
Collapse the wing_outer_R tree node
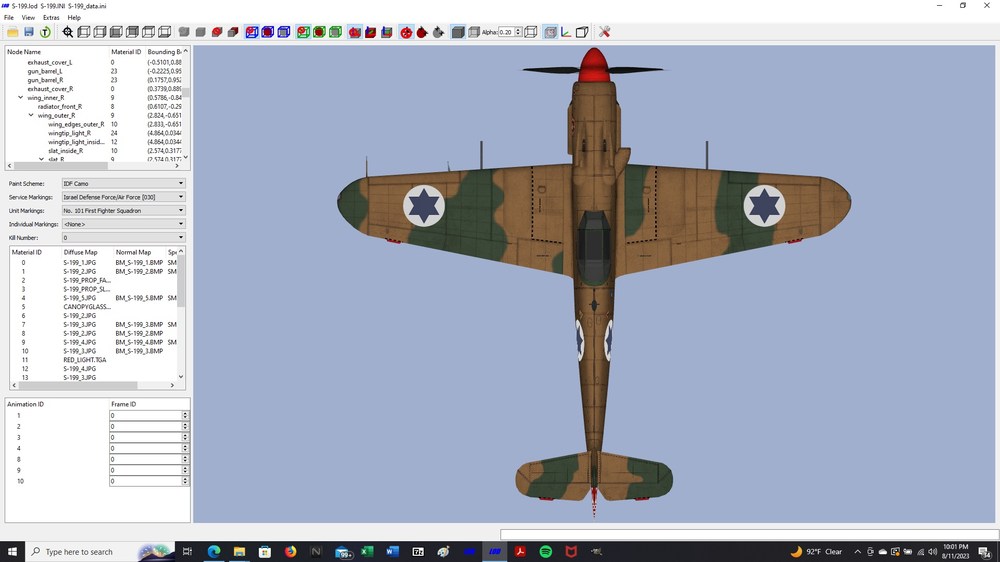(x=31, y=115)
